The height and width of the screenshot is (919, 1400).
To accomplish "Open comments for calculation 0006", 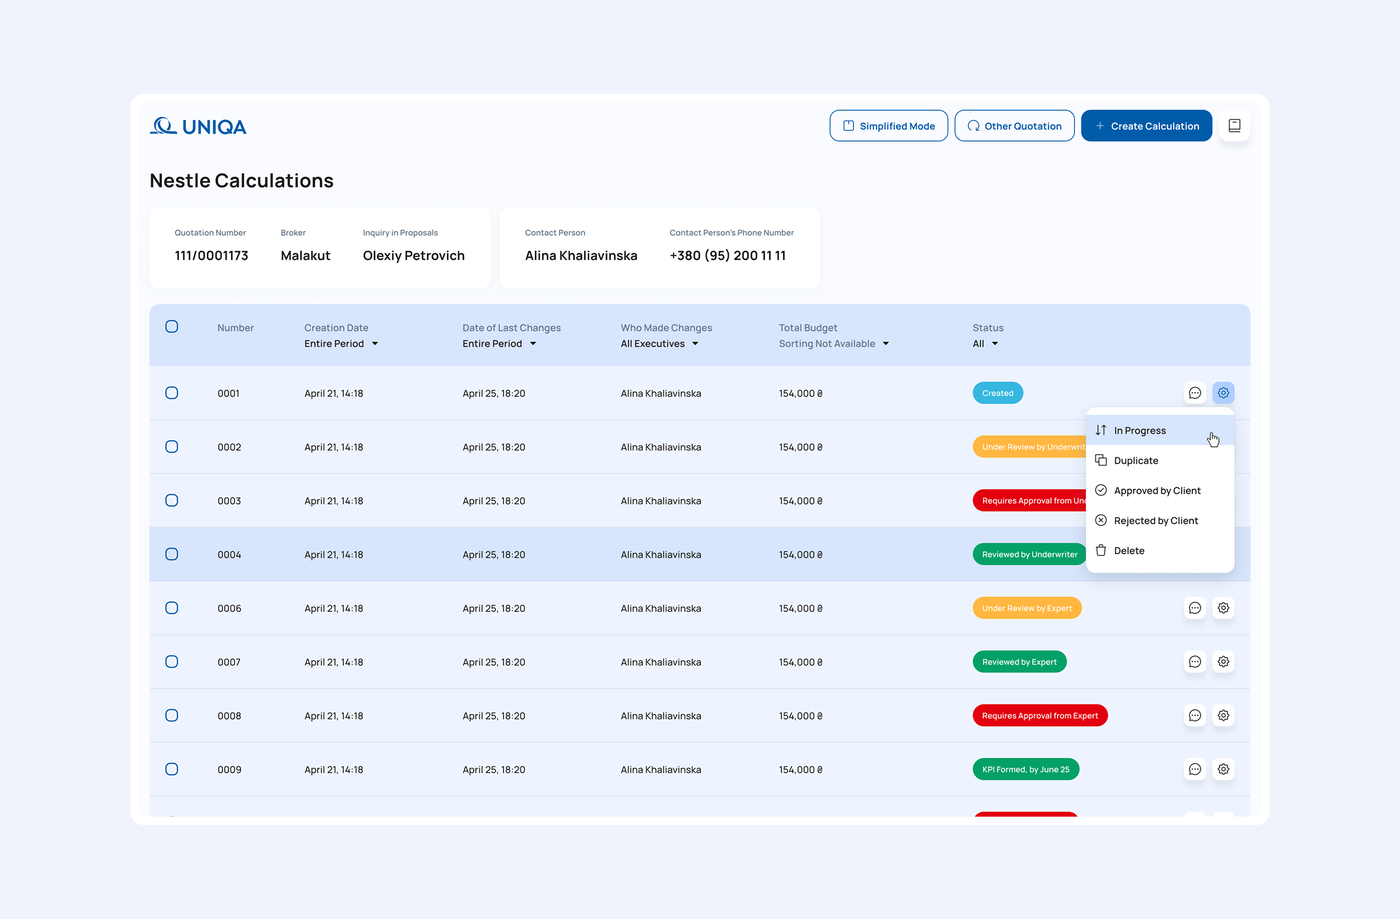I will (x=1194, y=608).
